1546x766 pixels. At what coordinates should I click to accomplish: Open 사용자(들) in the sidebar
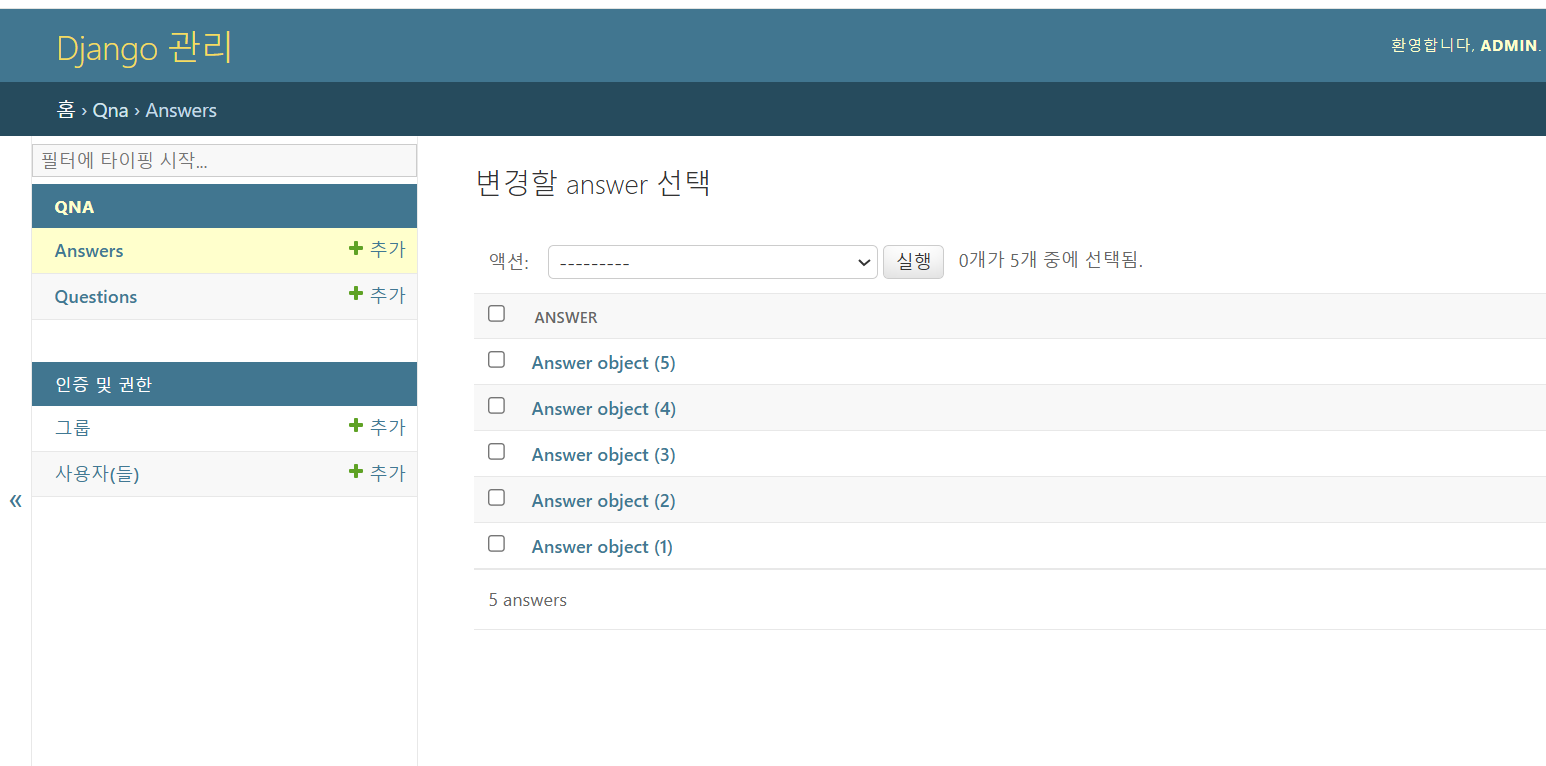click(x=97, y=474)
